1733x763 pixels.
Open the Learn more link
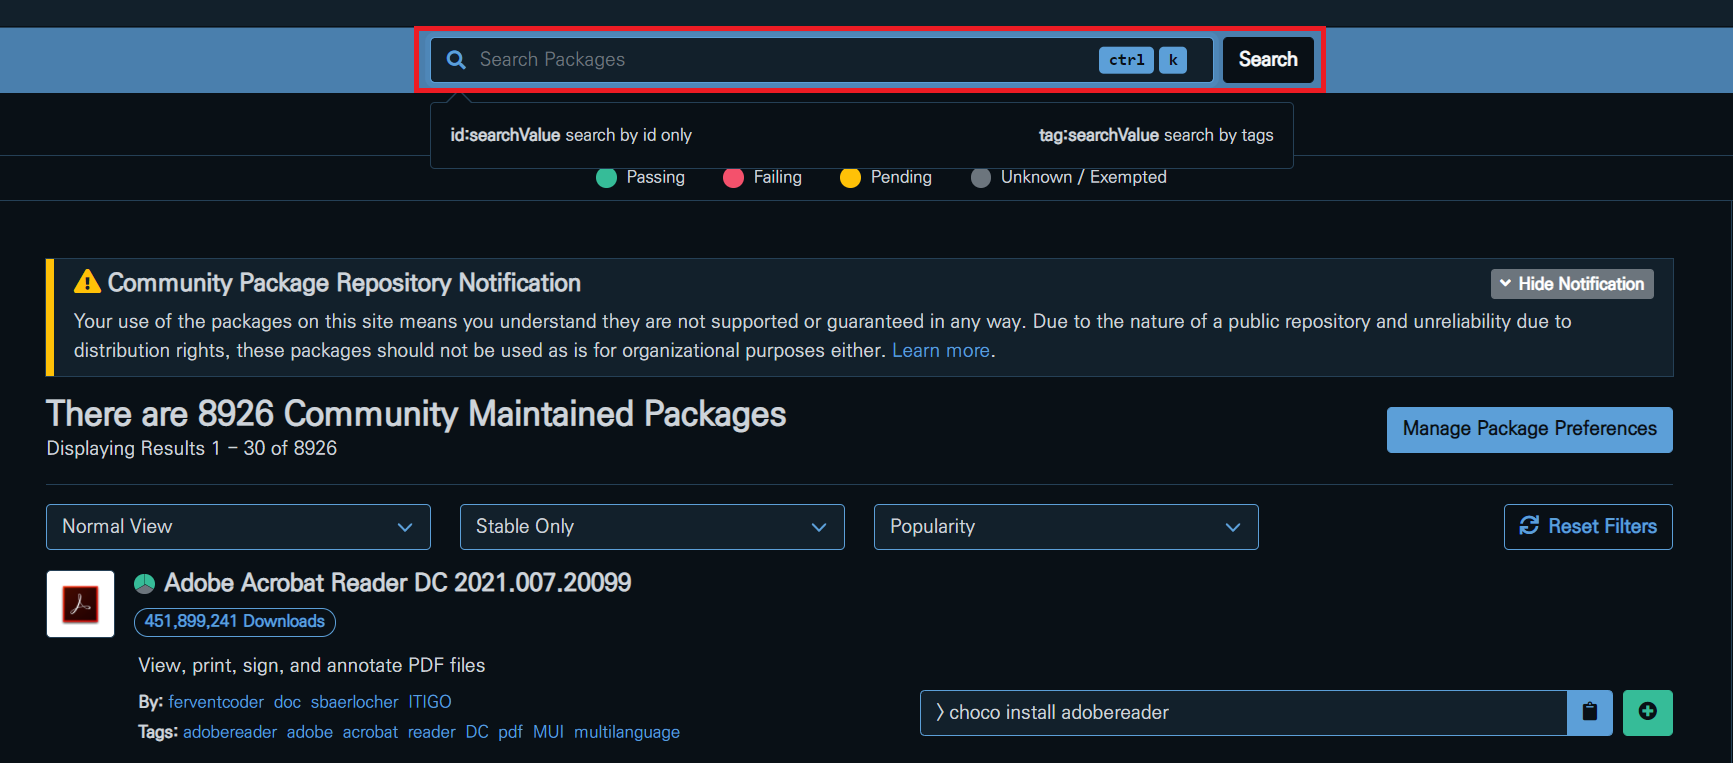coord(941,351)
